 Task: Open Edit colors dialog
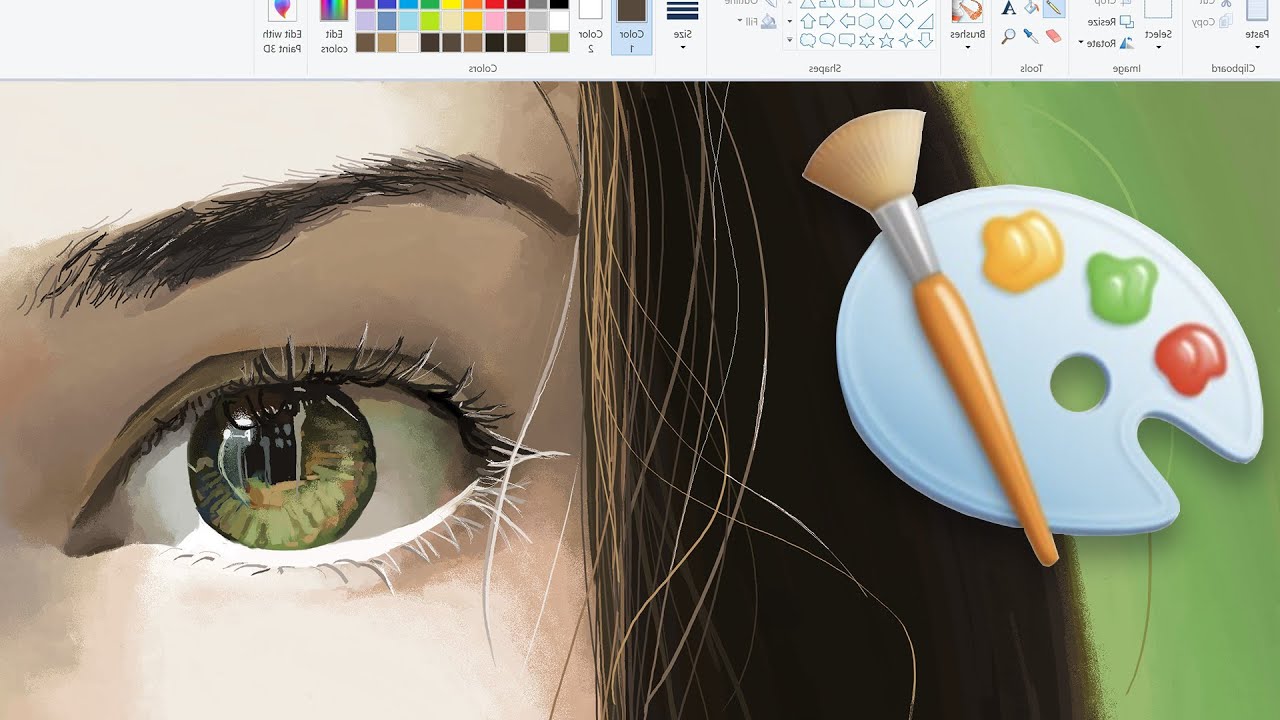[334, 27]
